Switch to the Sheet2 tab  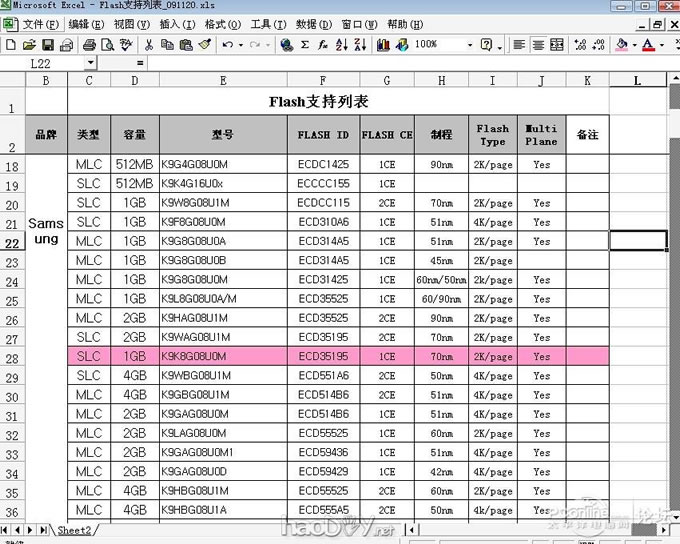(73, 530)
